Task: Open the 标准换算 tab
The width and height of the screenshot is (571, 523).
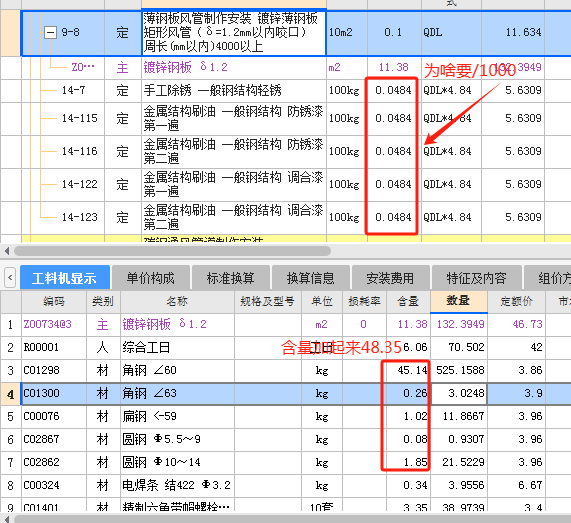Action: [x=231, y=278]
